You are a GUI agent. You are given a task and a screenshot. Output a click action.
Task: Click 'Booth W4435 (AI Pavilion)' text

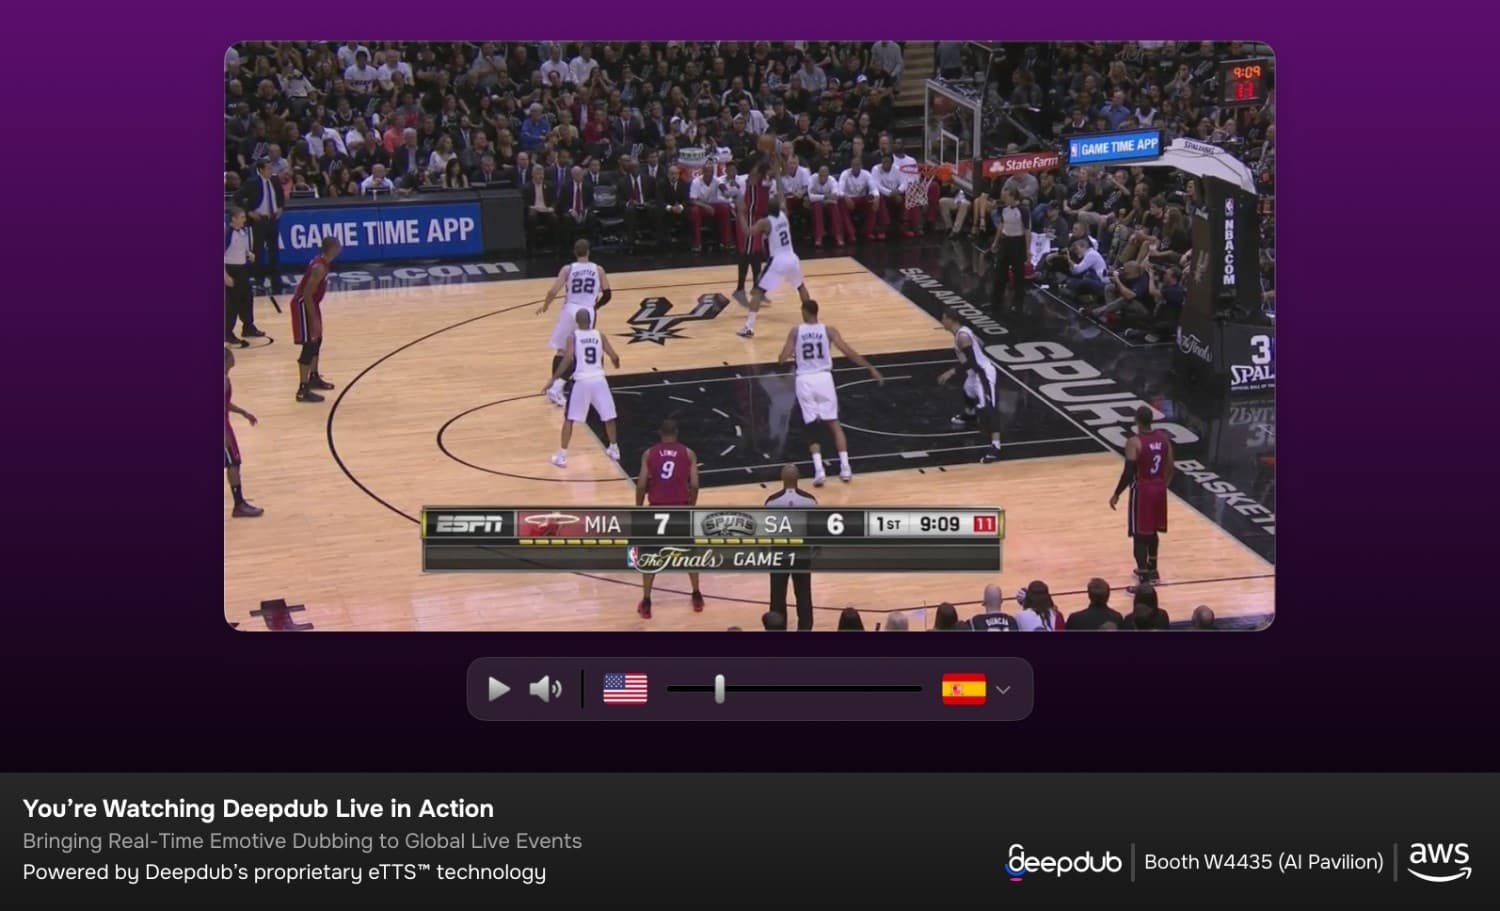tap(1264, 862)
